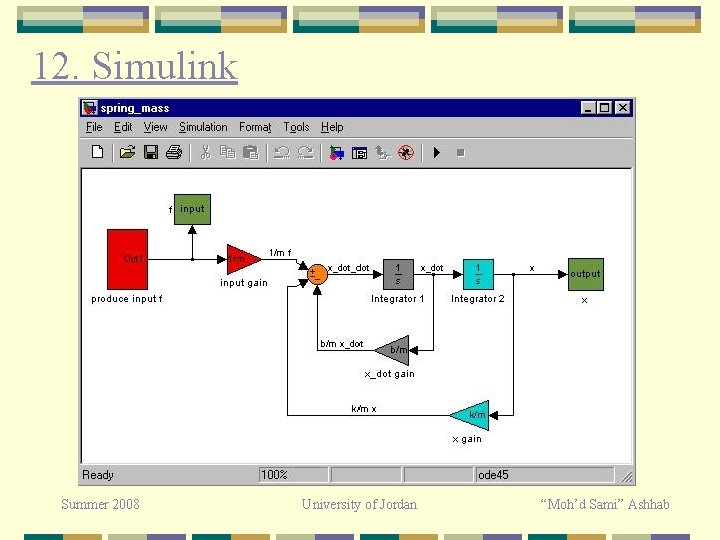Click the 'produce input f' label

(x=127, y=299)
